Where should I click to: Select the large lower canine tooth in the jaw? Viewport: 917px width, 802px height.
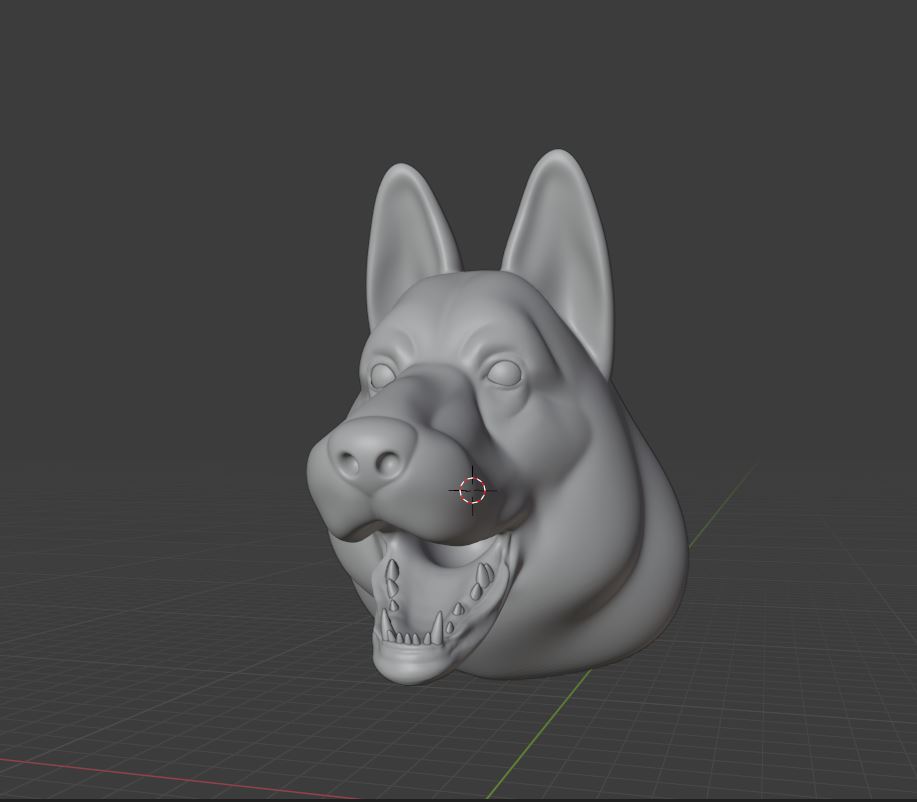pos(437,628)
